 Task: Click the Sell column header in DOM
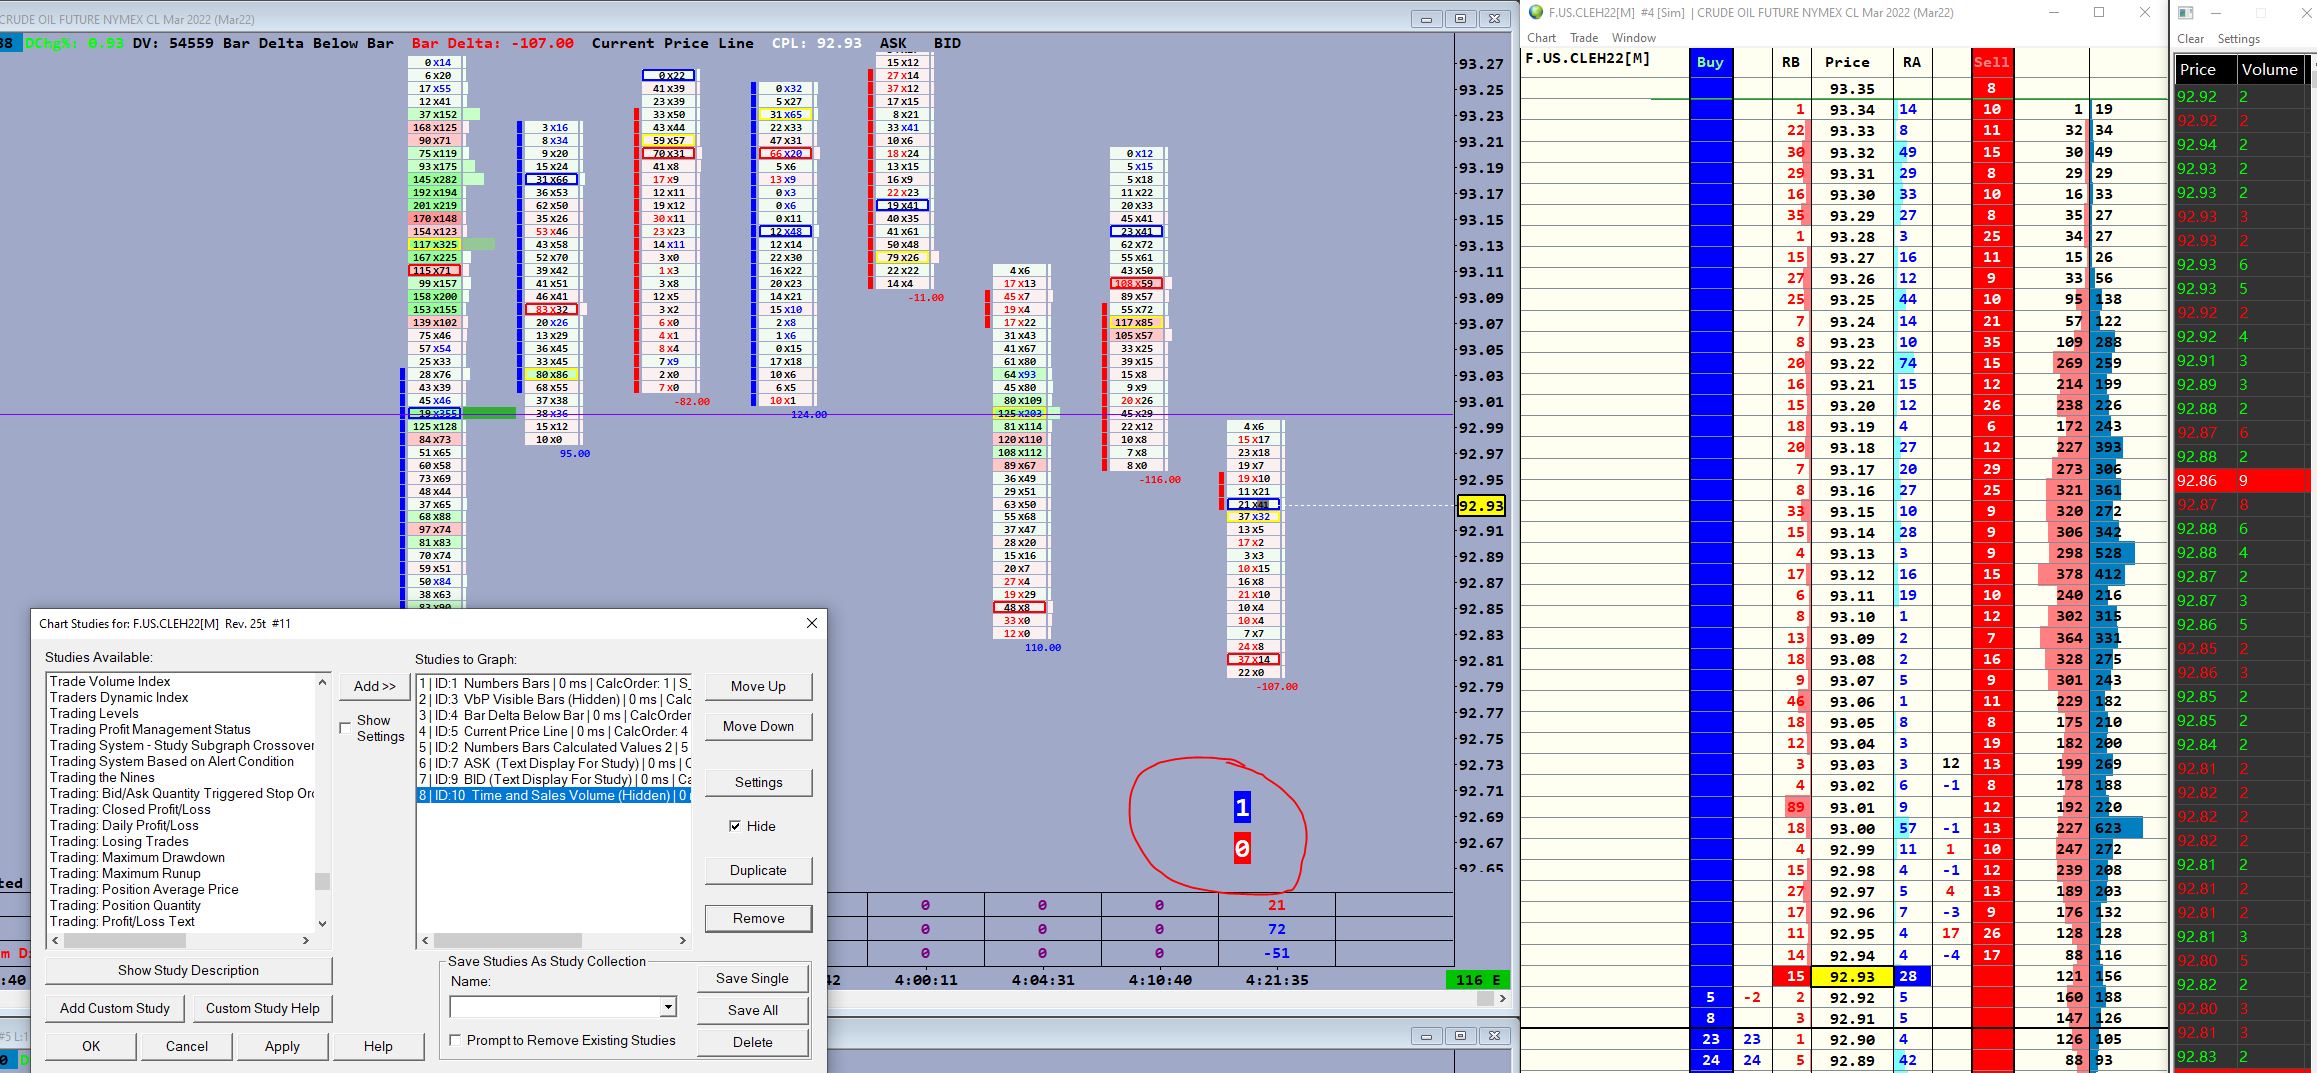click(1991, 62)
